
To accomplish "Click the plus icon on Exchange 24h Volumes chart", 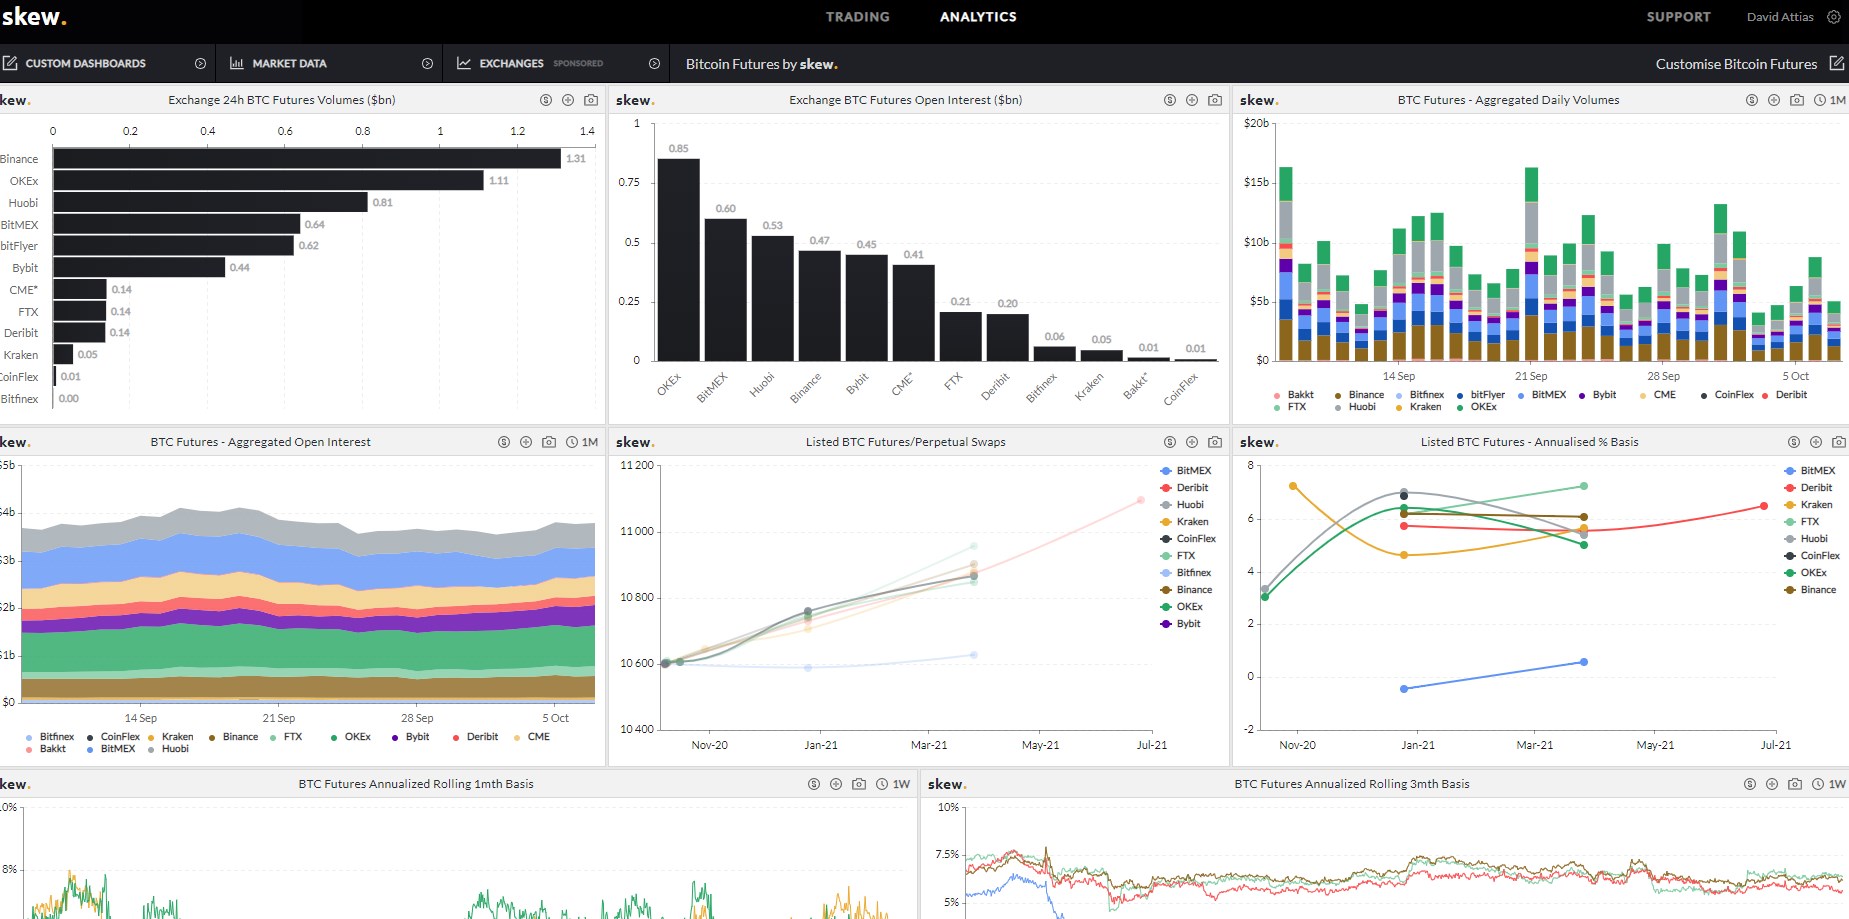I will pos(568,100).
